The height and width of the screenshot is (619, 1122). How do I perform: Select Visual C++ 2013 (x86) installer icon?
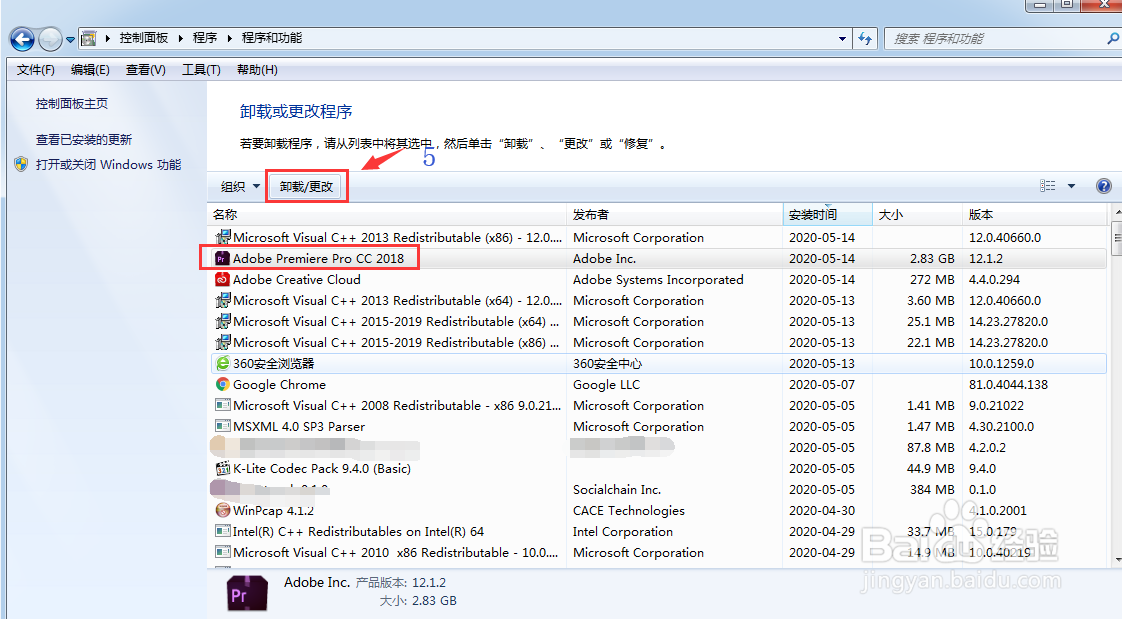(223, 237)
